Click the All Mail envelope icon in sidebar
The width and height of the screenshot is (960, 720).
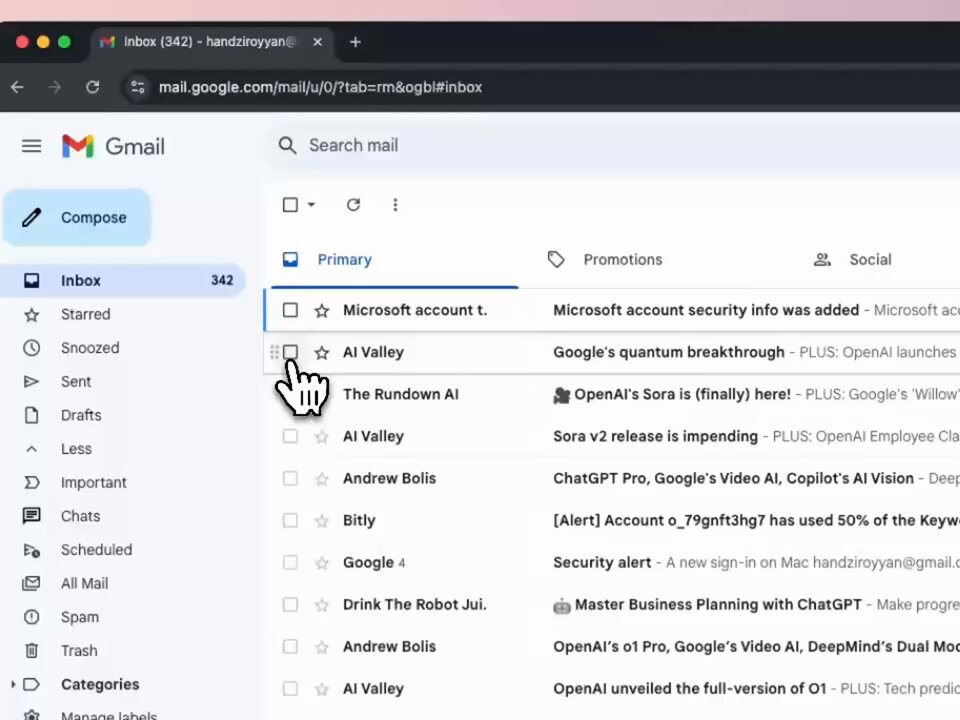(31, 583)
